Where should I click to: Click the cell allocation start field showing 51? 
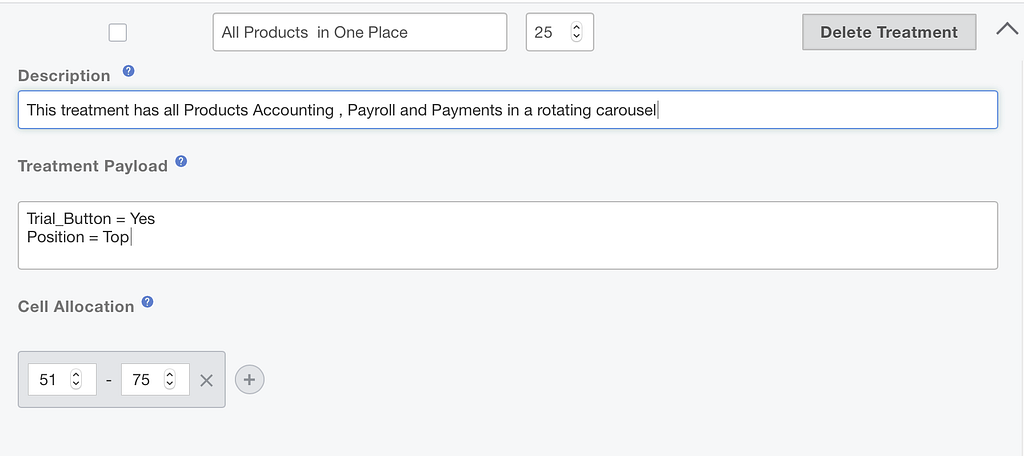tap(49, 380)
